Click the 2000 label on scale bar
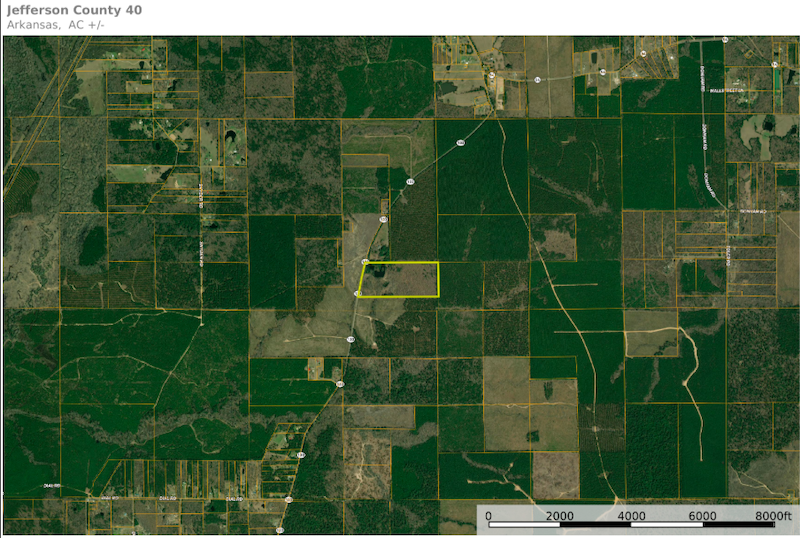This screenshot has width=800, height=538. [x=559, y=516]
